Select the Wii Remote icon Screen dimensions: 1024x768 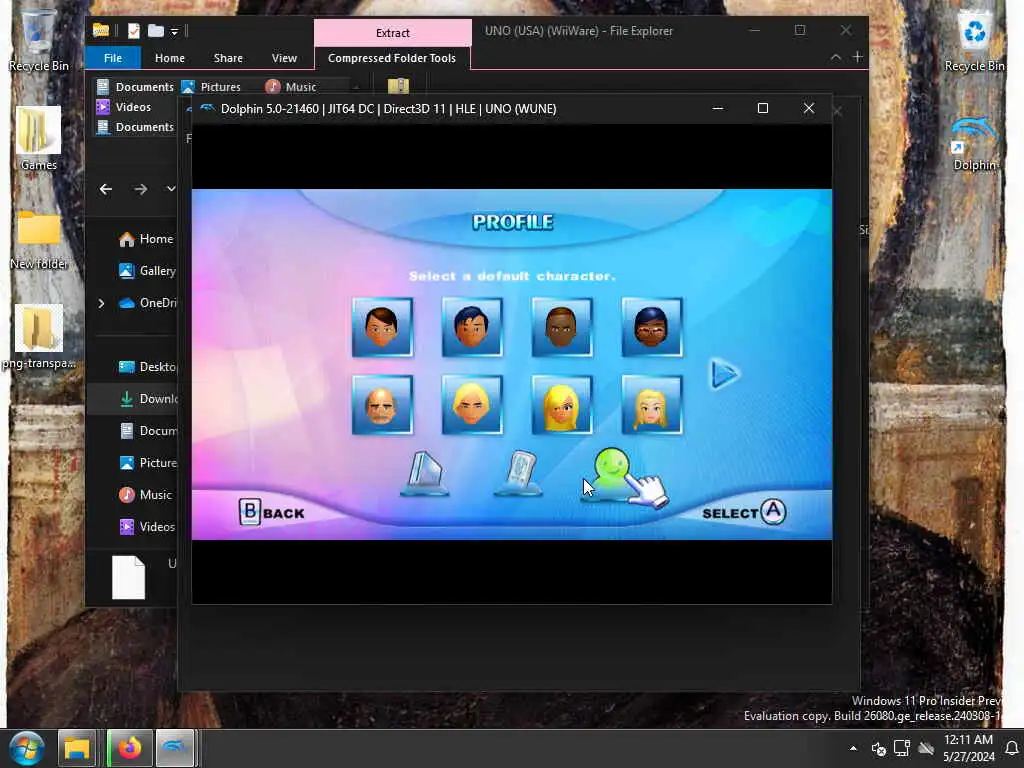[519, 473]
